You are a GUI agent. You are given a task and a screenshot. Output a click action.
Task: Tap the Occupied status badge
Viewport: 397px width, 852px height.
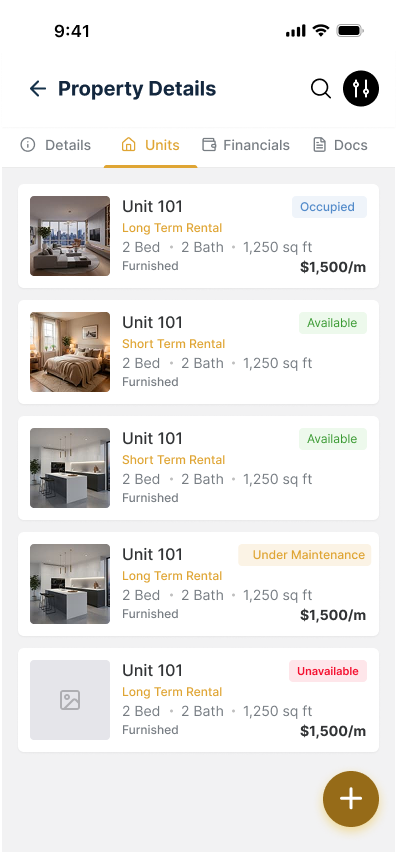pos(329,207)
